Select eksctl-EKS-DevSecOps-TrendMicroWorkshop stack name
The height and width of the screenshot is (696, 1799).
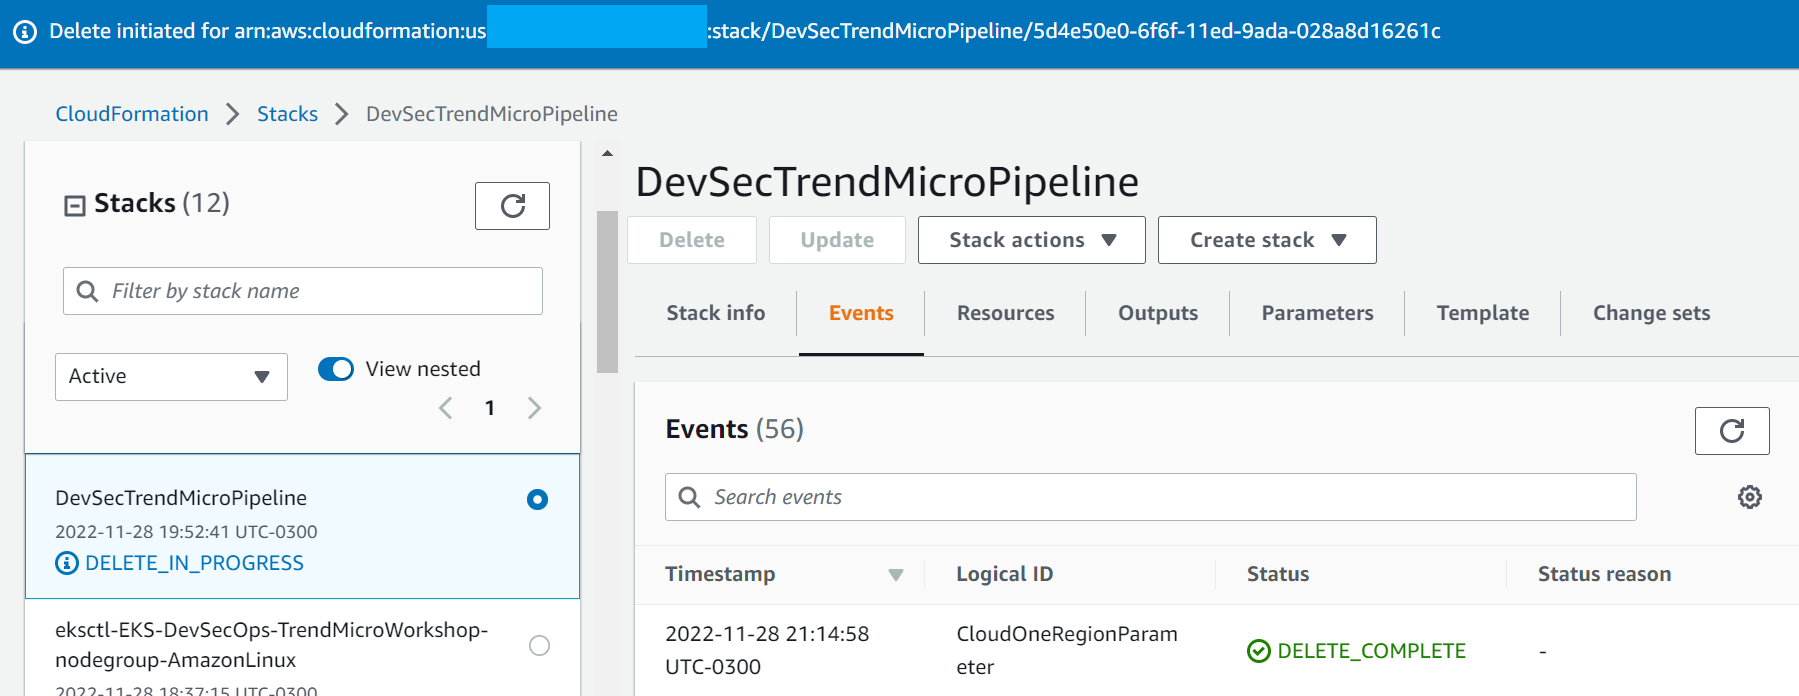pyautogui.click(x=271, y=645)
